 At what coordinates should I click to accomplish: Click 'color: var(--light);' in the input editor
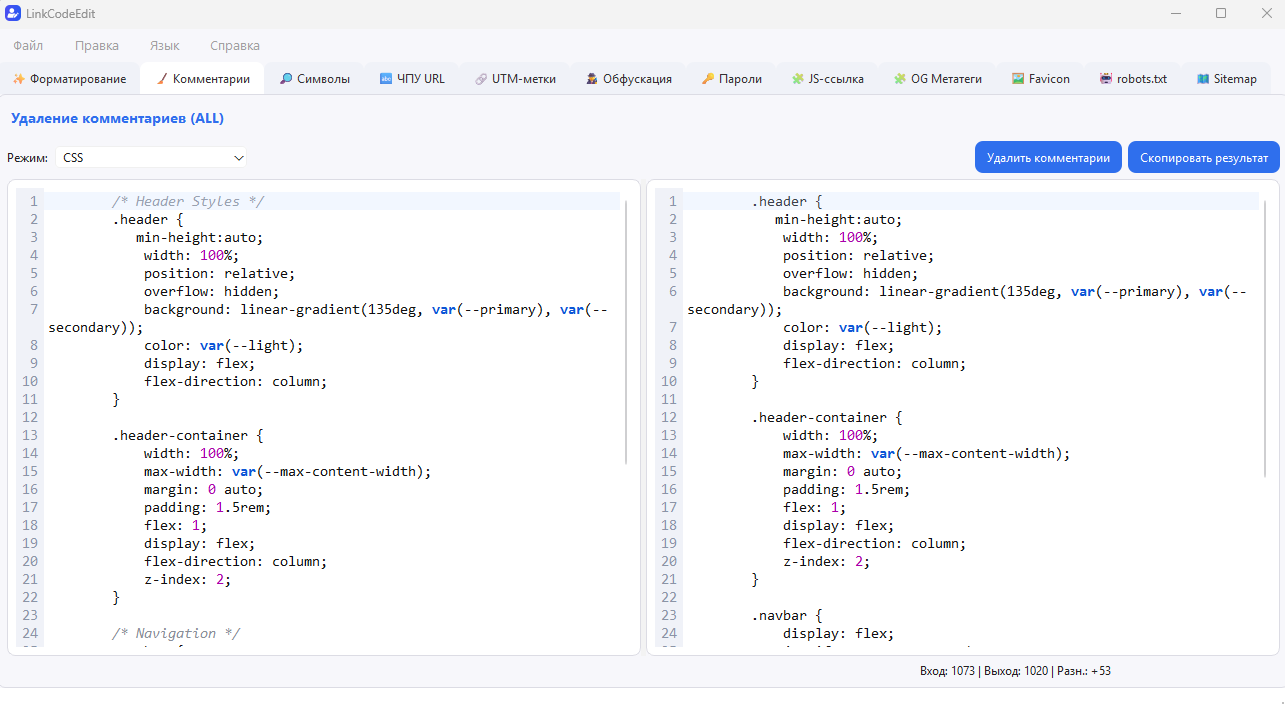tap(223, 345)
